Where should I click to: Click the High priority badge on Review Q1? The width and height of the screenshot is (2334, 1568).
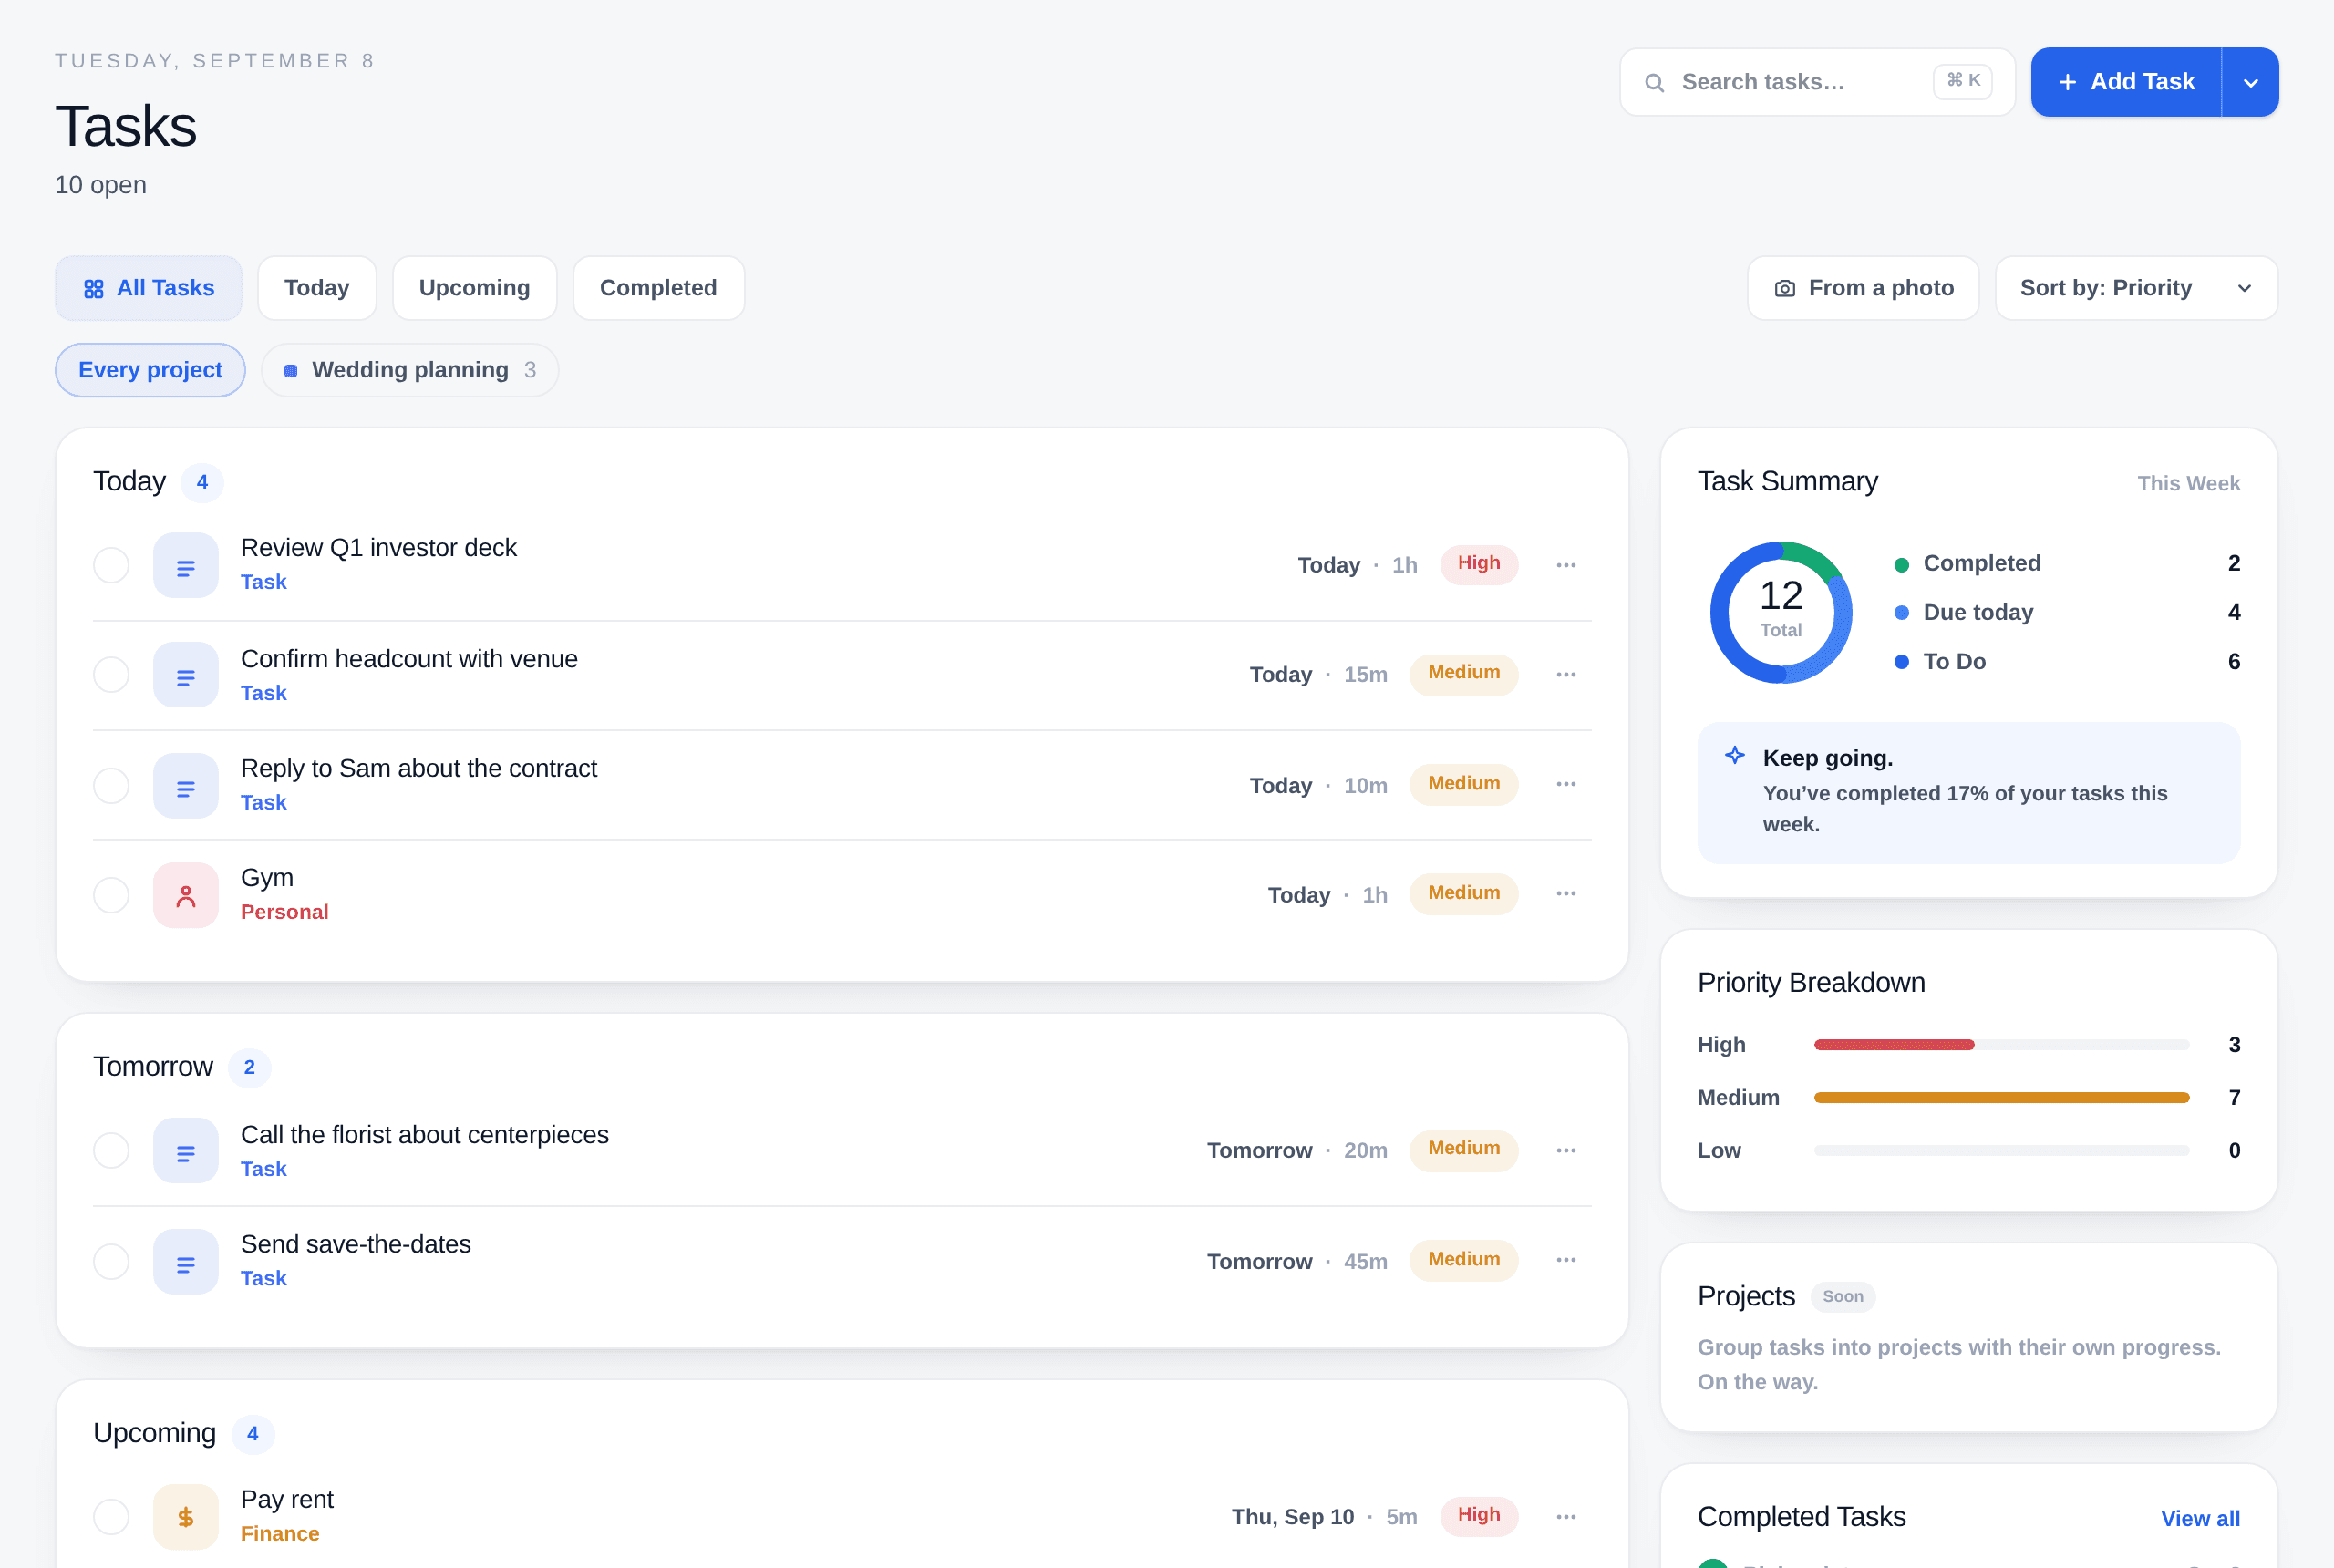click(1479, 564)
